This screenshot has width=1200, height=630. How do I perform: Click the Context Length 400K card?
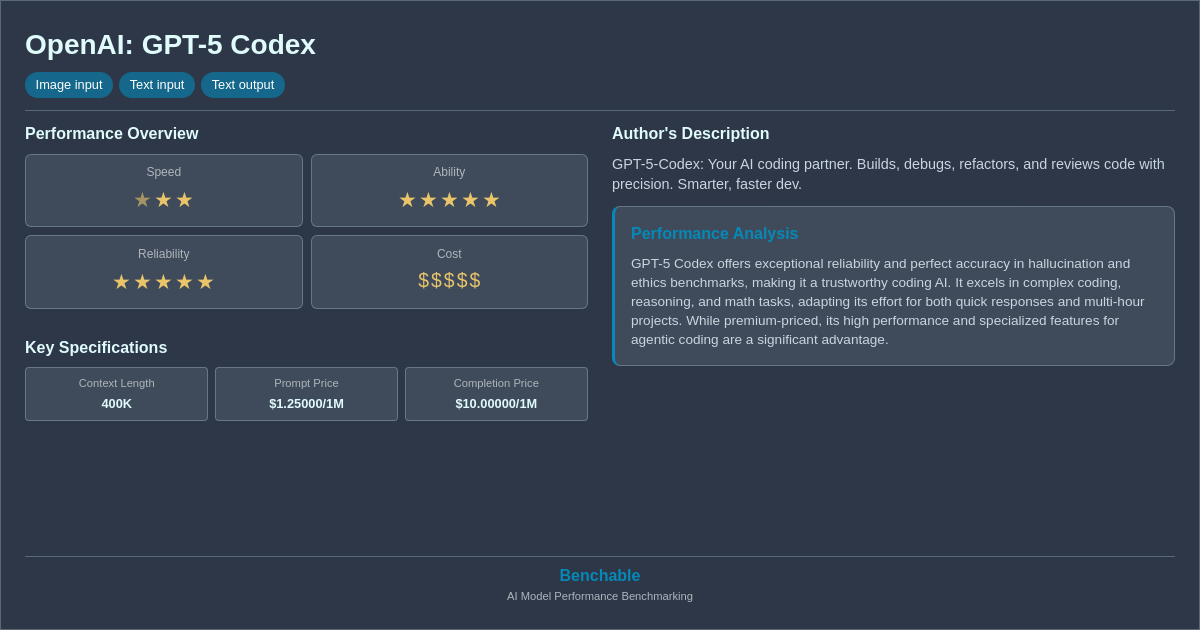[x=116, y=393]
